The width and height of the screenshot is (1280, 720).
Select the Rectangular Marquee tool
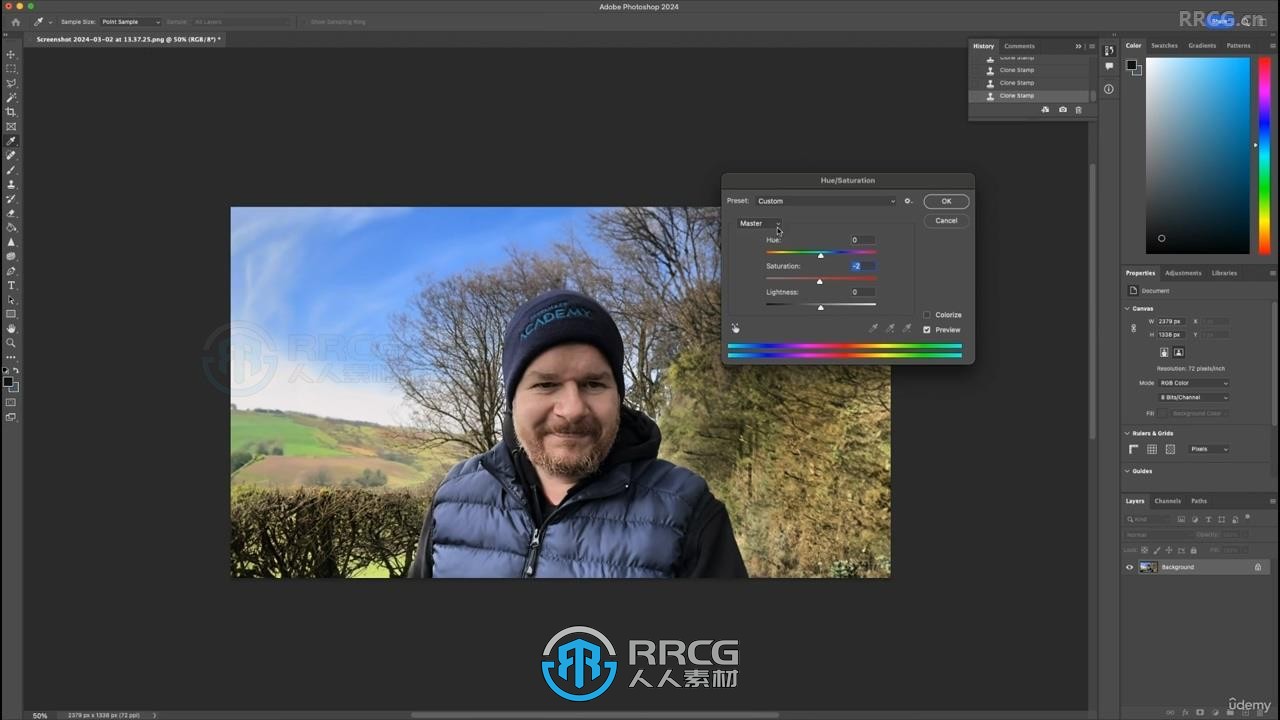tap(11, 69)
